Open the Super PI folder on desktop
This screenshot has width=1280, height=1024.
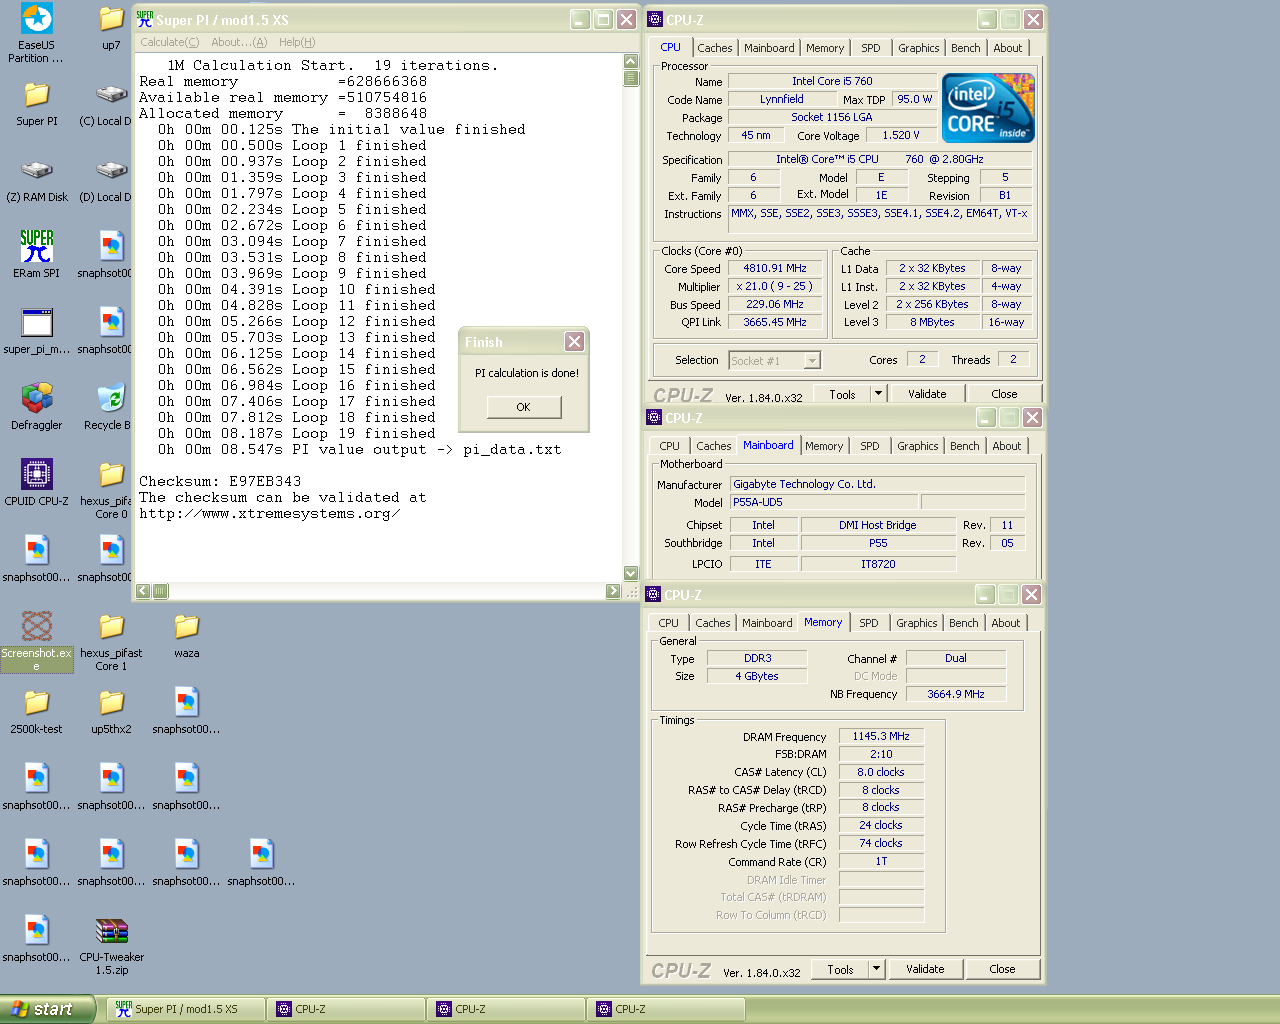37,104
